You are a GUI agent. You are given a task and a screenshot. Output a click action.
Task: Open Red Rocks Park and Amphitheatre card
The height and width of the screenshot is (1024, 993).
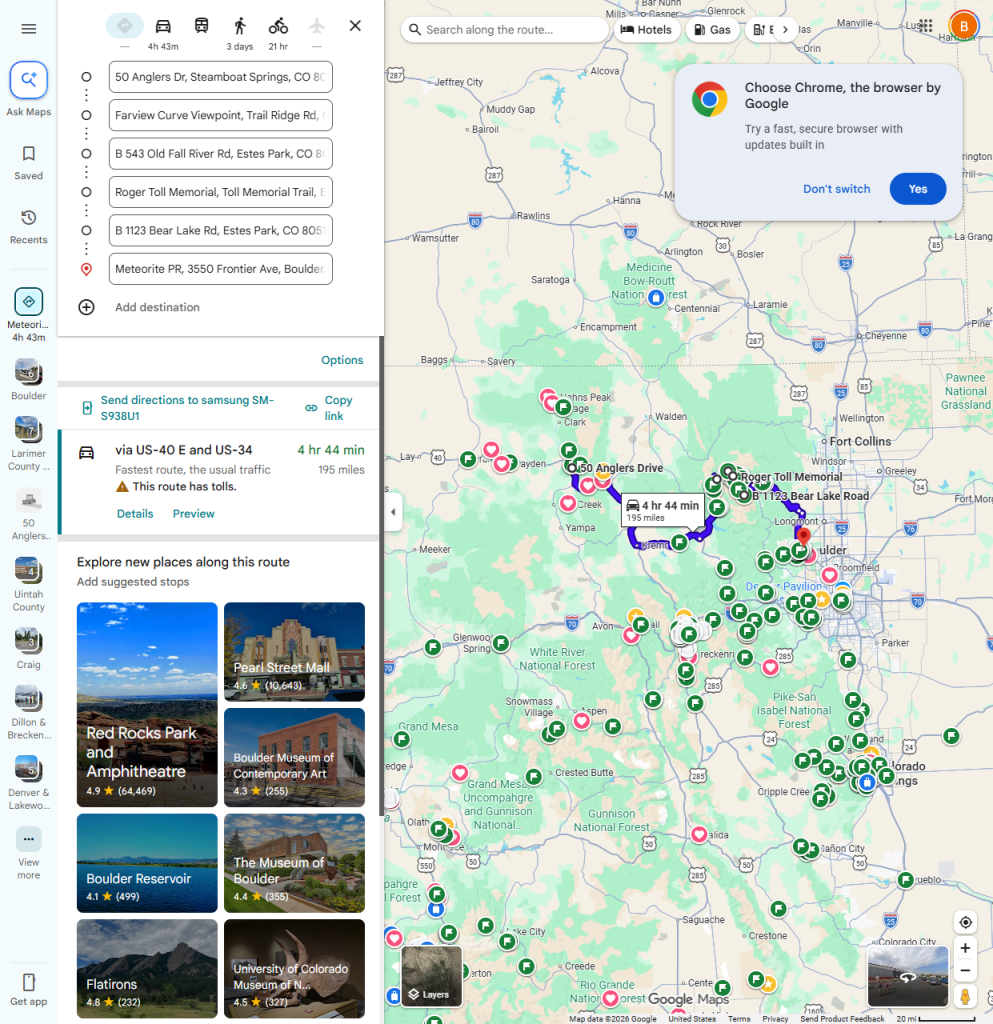click(147, 705)
